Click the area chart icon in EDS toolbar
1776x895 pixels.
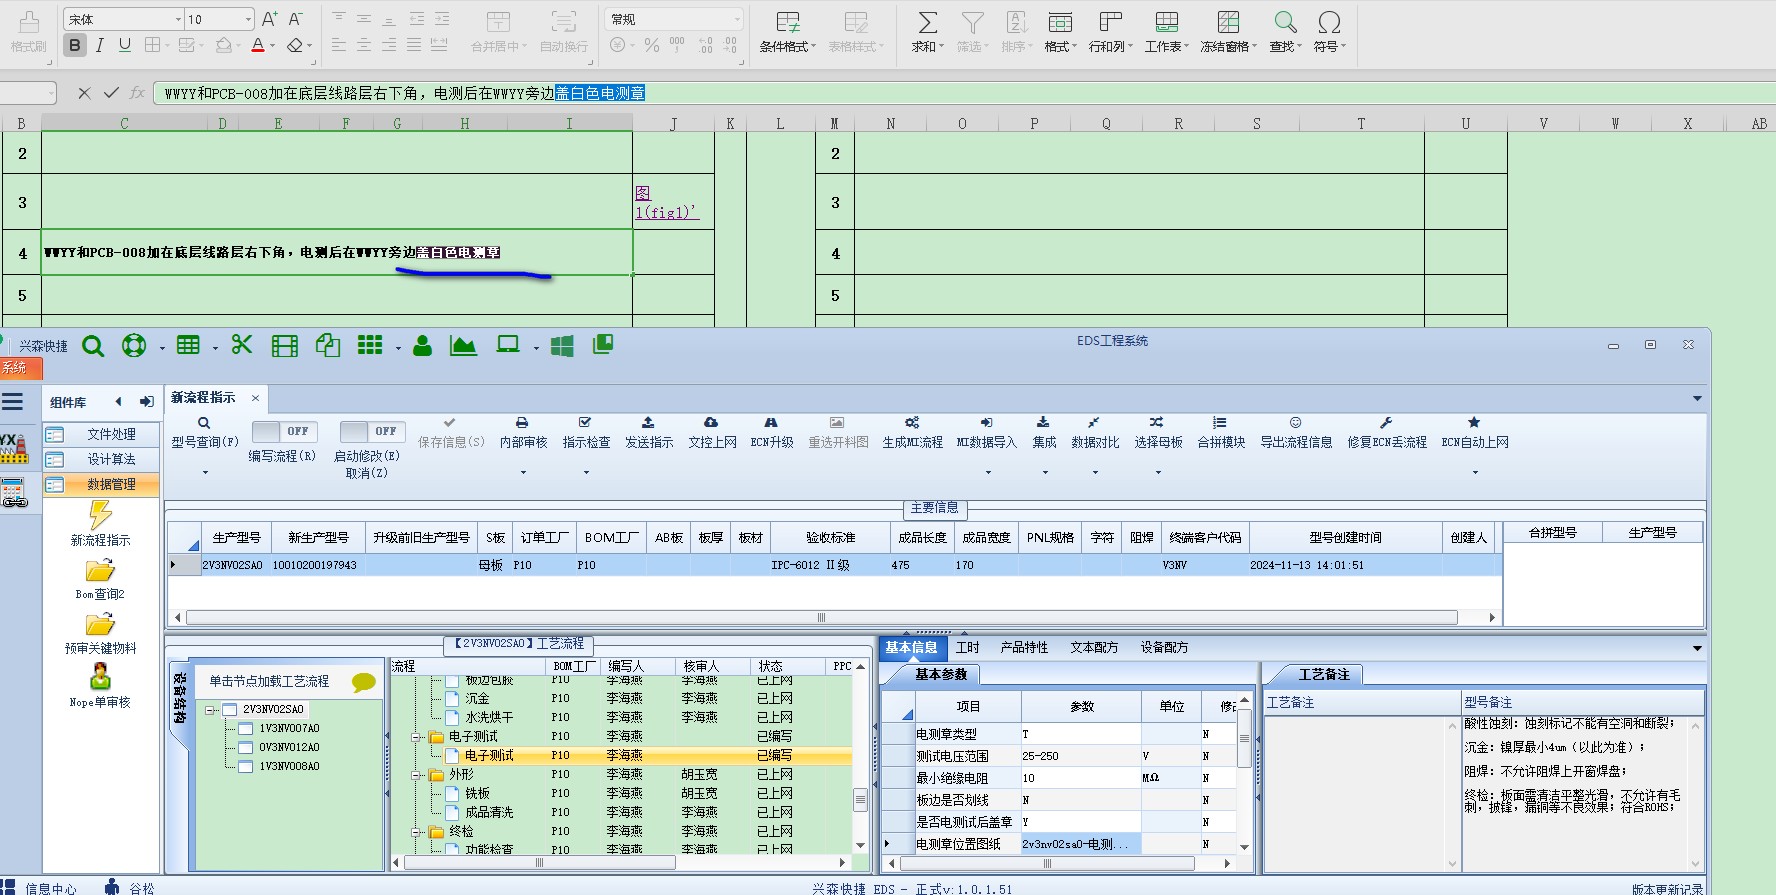tap(463, 346)
